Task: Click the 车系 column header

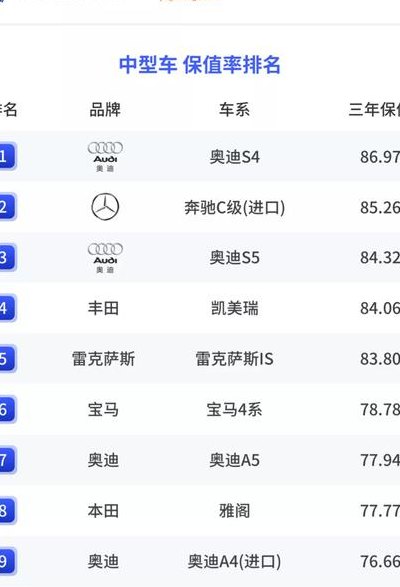Action: 234,110
